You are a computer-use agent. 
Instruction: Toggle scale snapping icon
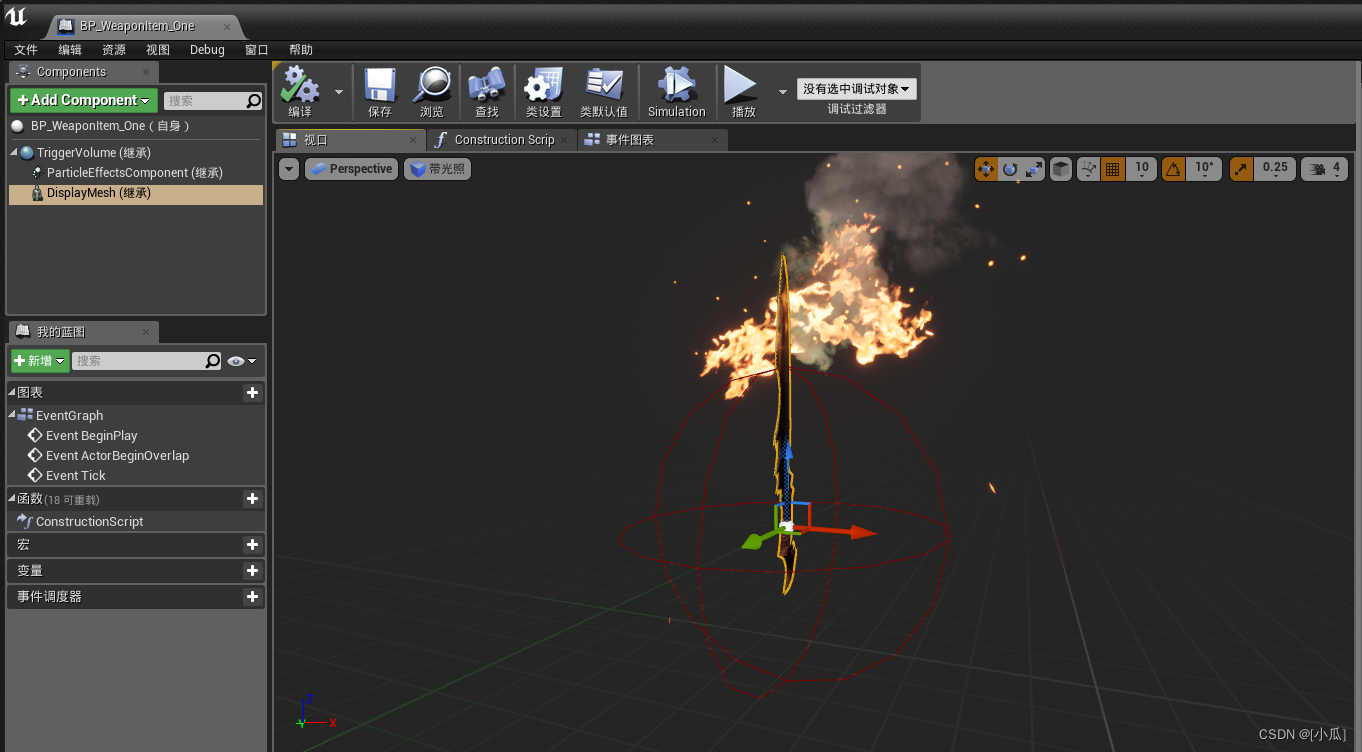1241,169
